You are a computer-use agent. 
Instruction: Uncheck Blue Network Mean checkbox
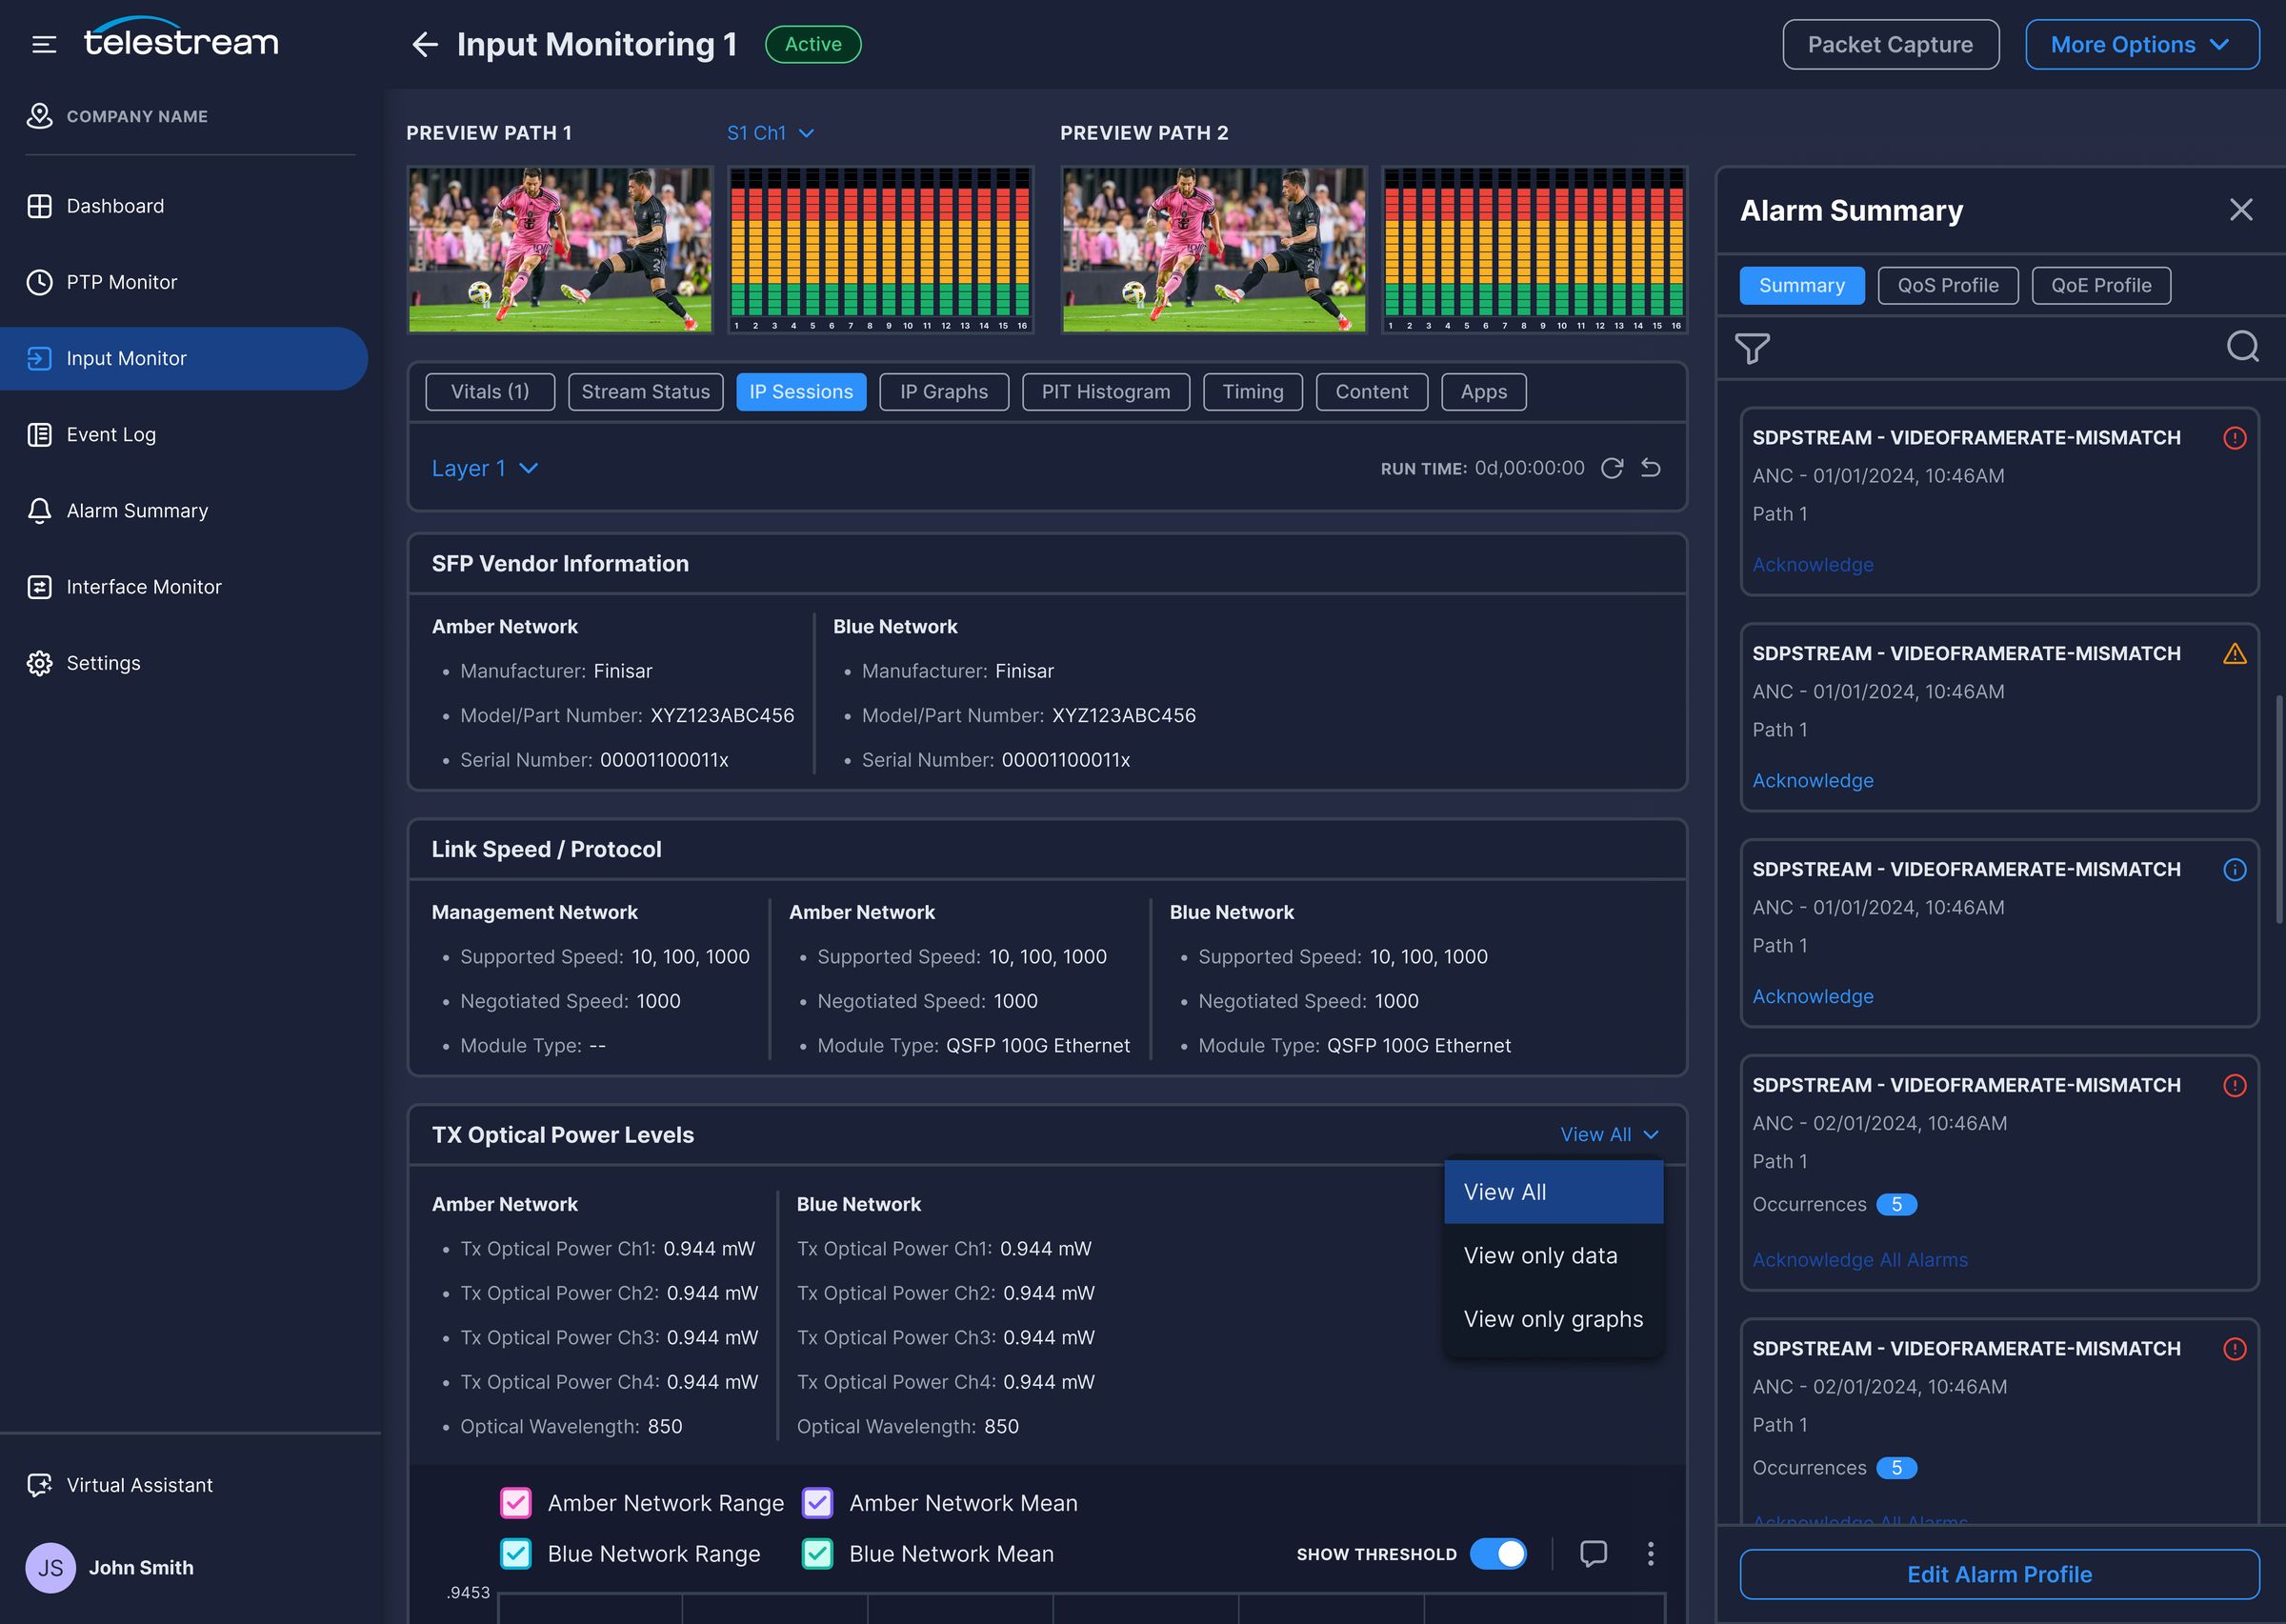point(818,1553)
